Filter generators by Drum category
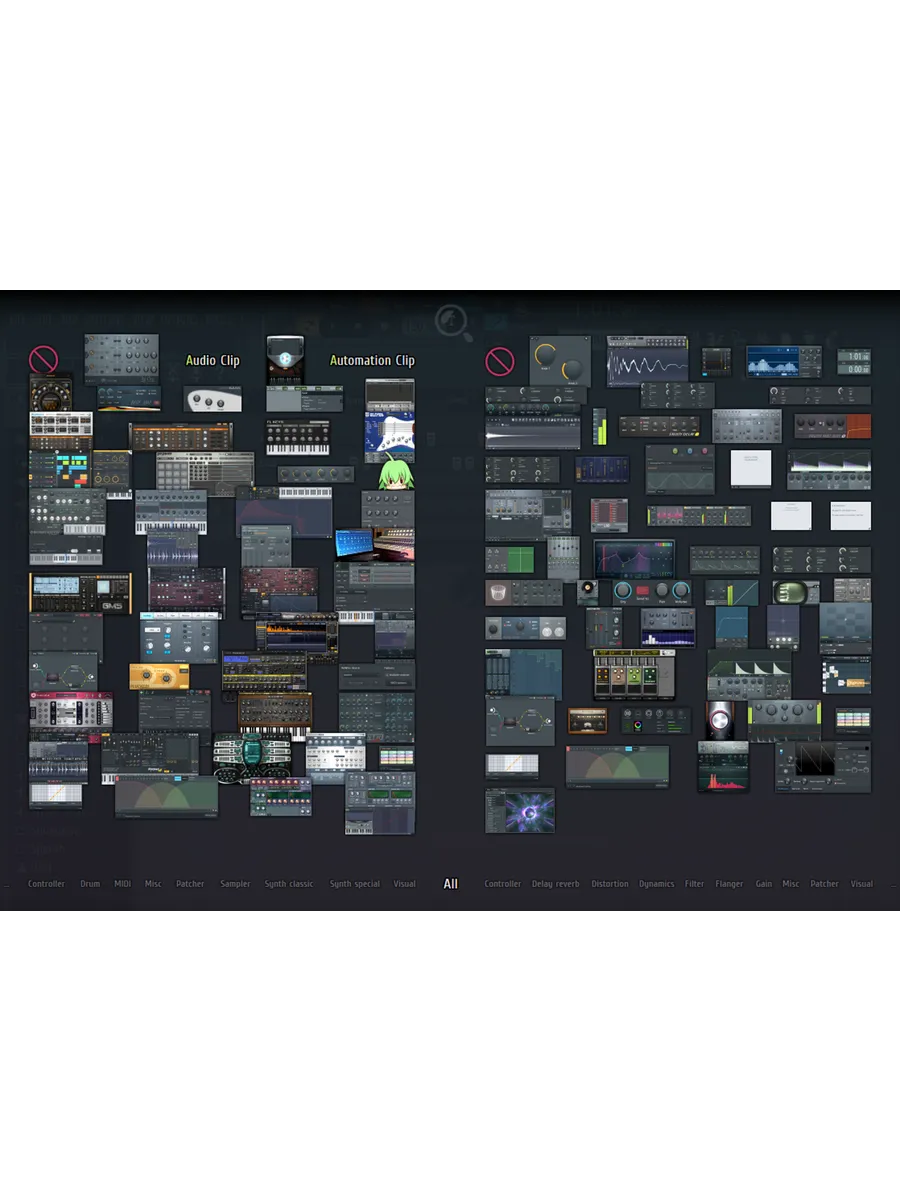 90,884
